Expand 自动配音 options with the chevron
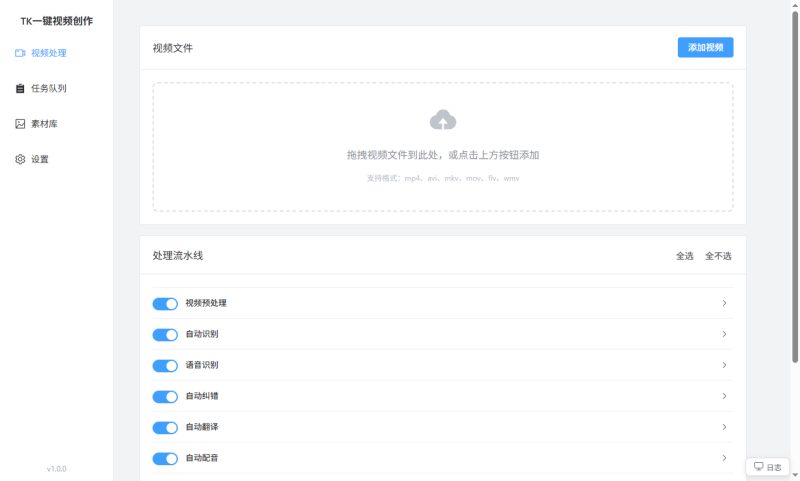The width and height of the screenshot is (800, 481). point(724,458)
